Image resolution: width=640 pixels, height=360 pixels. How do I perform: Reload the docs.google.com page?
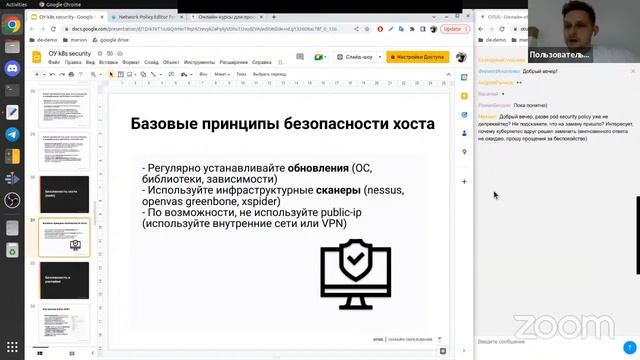coord(53,29)
